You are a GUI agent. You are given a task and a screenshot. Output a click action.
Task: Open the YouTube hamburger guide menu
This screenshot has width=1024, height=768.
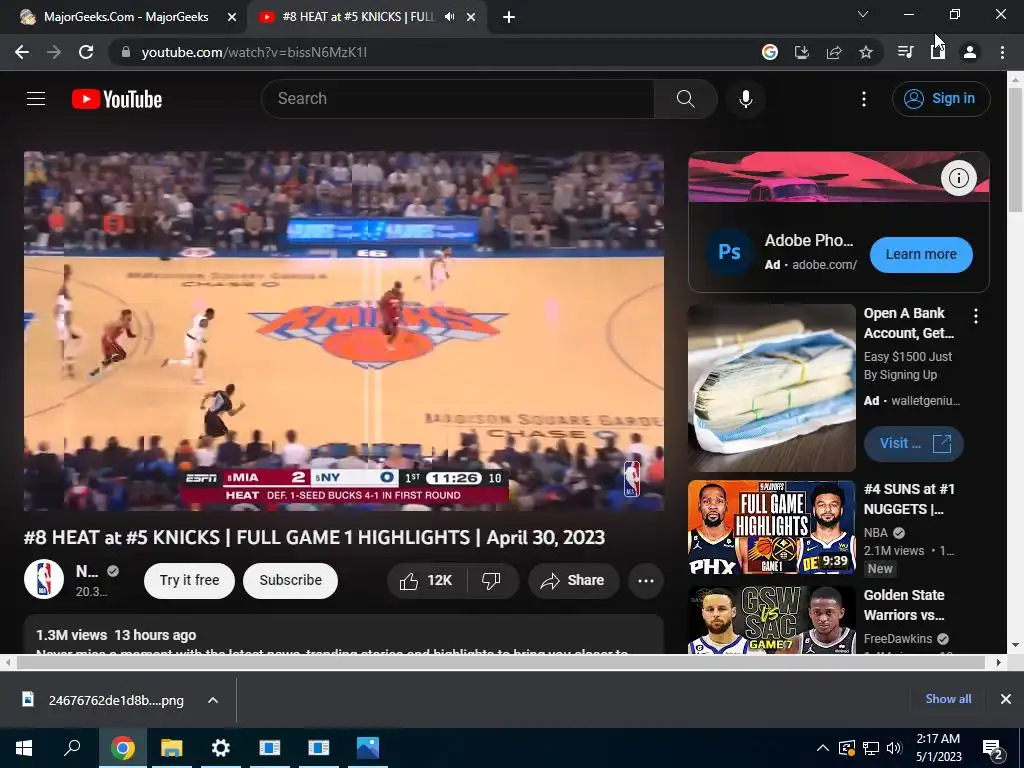(x=36, y=99)
